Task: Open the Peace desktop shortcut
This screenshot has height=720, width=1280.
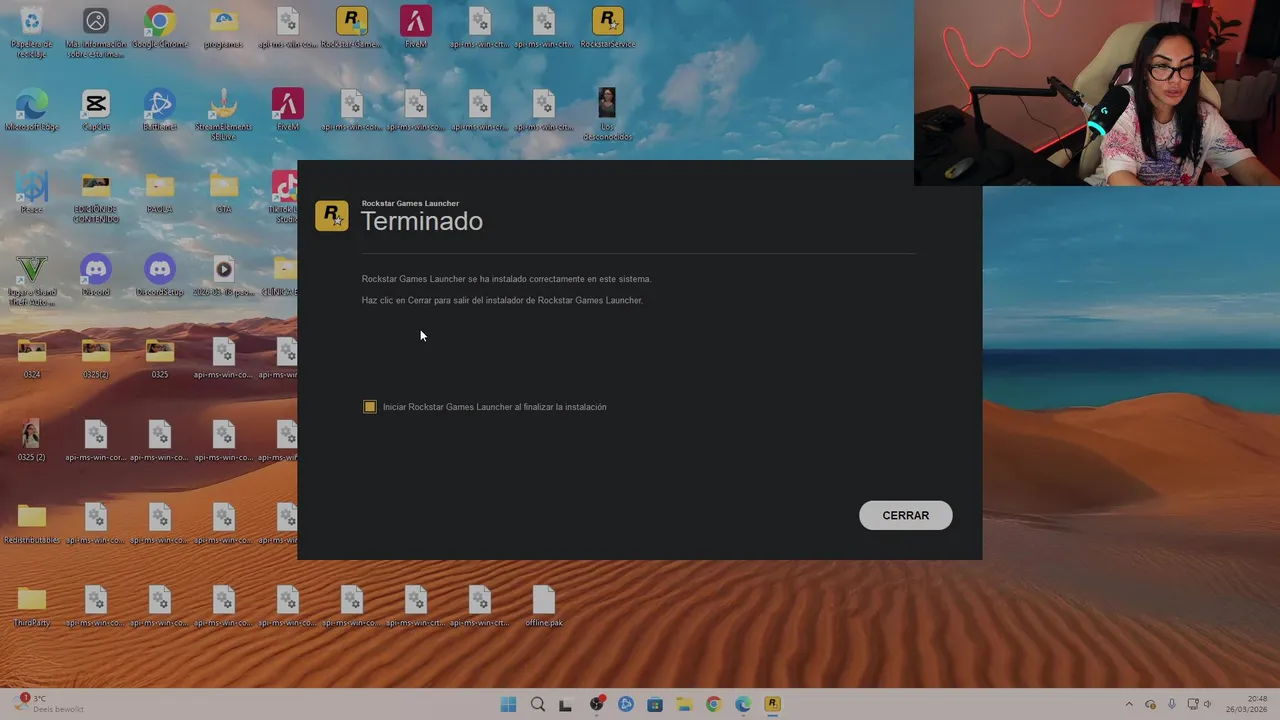Action: point(32,193)
